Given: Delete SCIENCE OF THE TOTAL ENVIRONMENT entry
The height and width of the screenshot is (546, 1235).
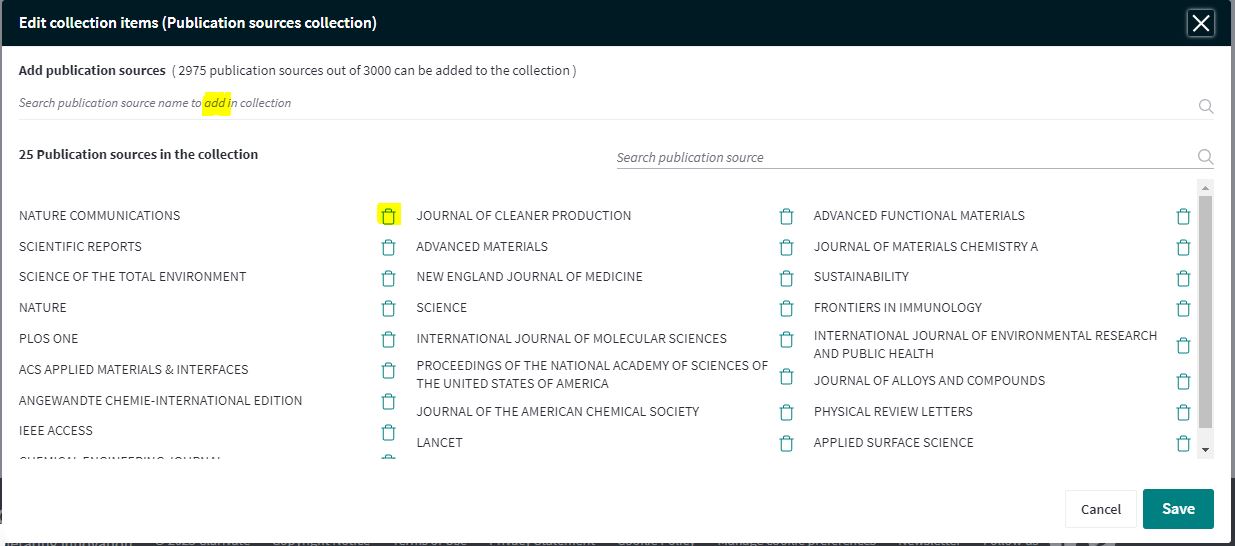Looking at the screenshot, I should pos(389,278).
